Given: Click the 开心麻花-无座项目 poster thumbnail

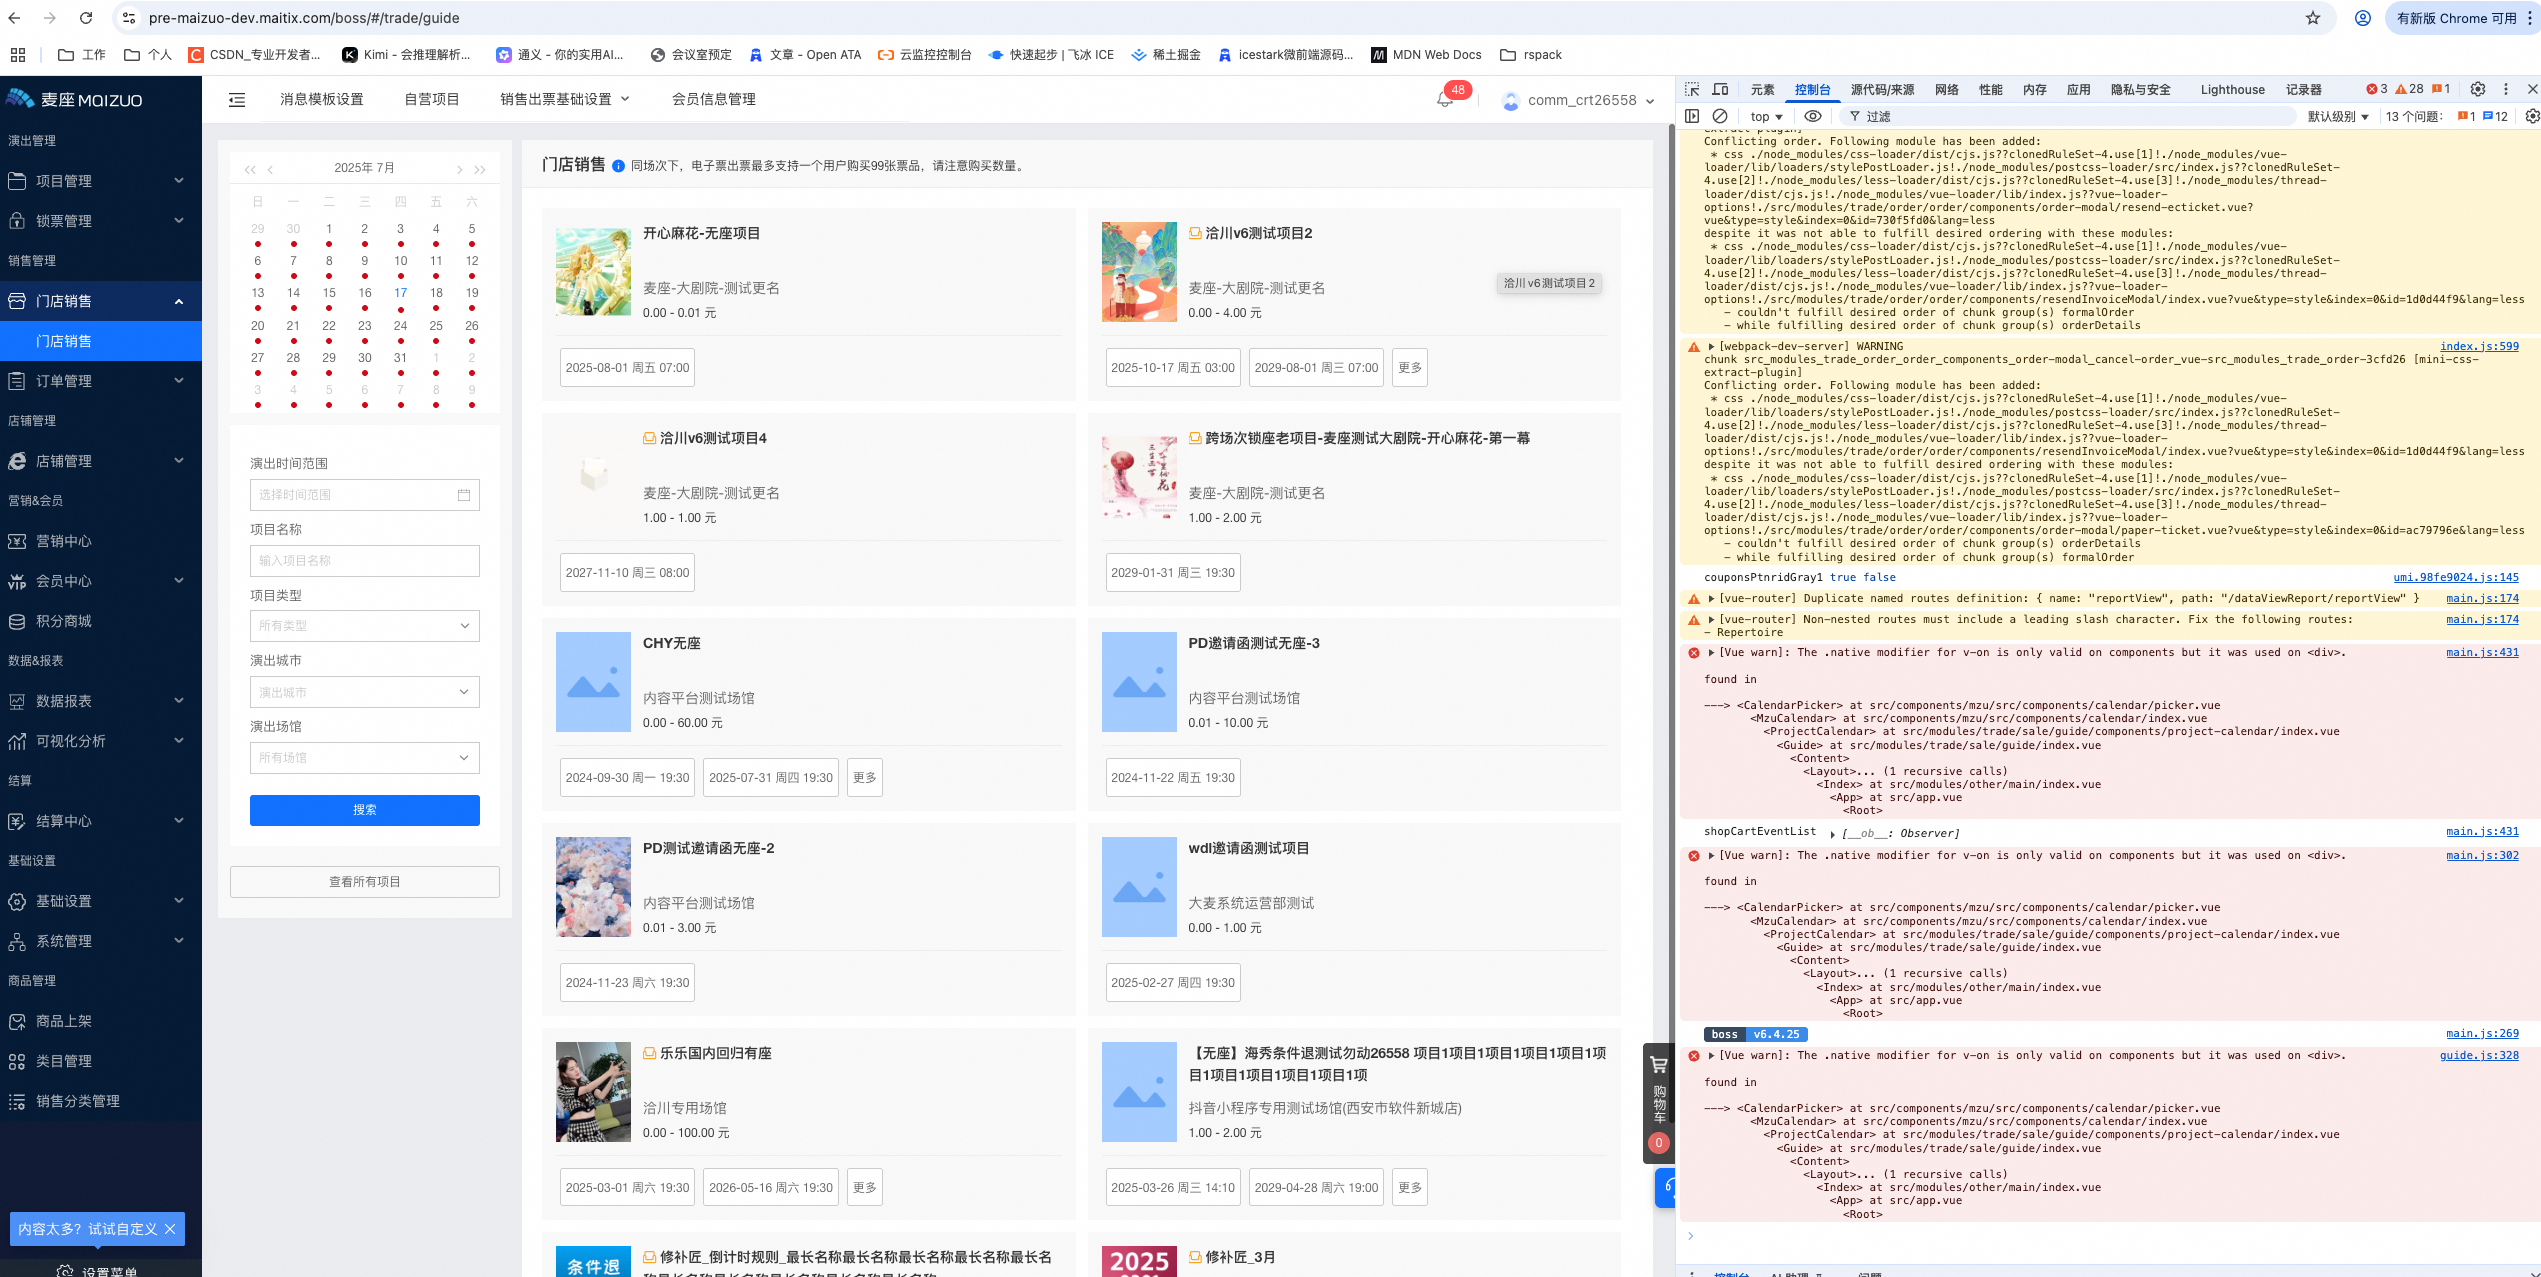Looking at the screenshot, I should coord(593,272).
